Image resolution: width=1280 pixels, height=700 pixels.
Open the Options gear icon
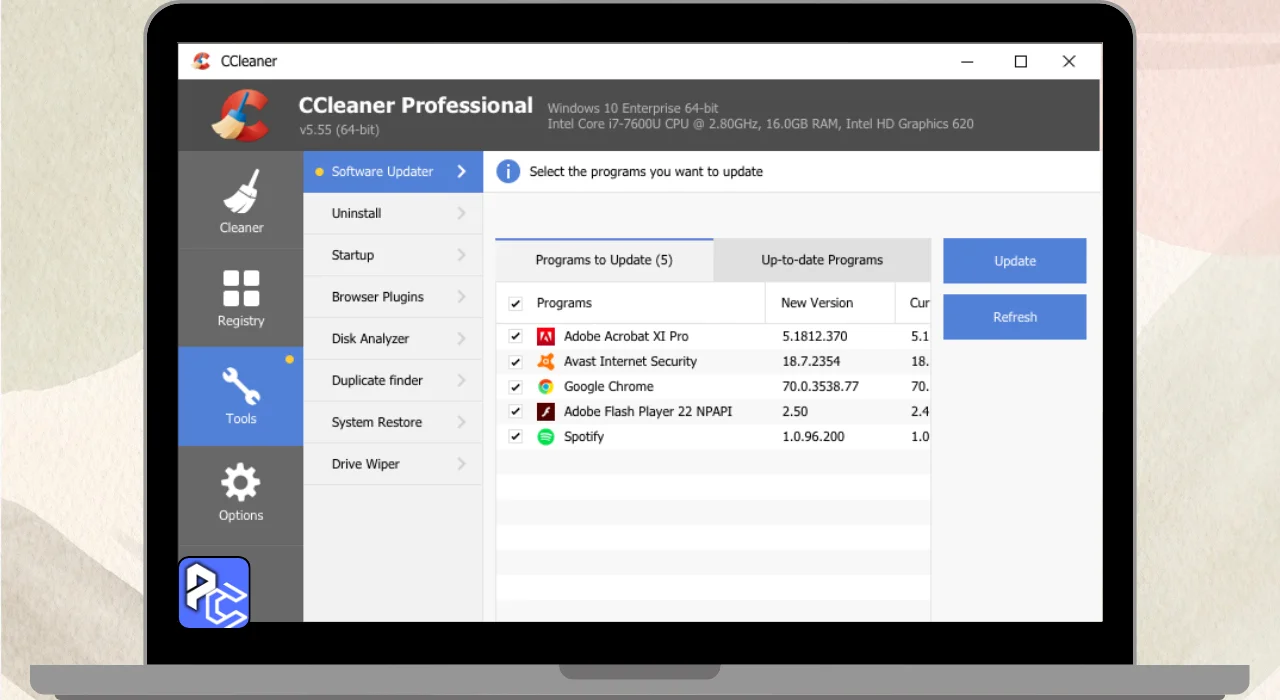241,483
